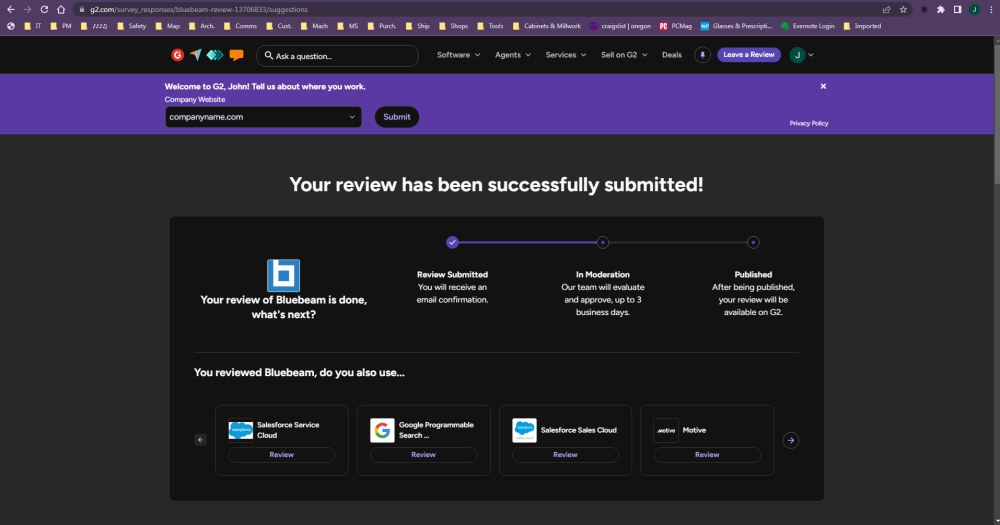
Task: Open the Deals page
Action: pos(672,55)
